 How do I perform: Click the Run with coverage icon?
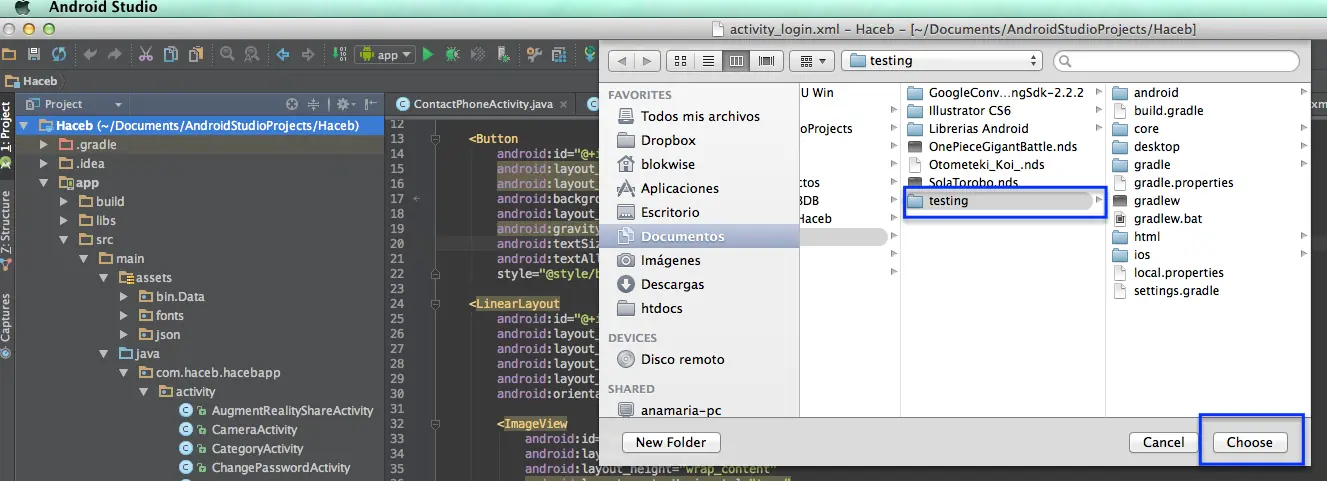[x=478, y=54]
